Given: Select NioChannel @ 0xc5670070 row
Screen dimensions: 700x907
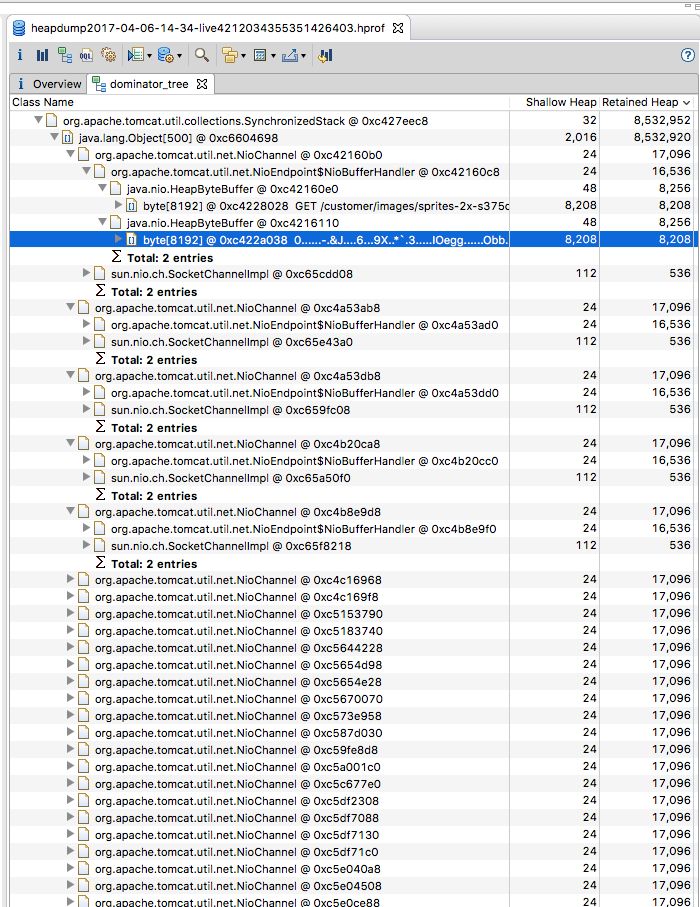Looking at the screenshot, I should pos(352,699).
